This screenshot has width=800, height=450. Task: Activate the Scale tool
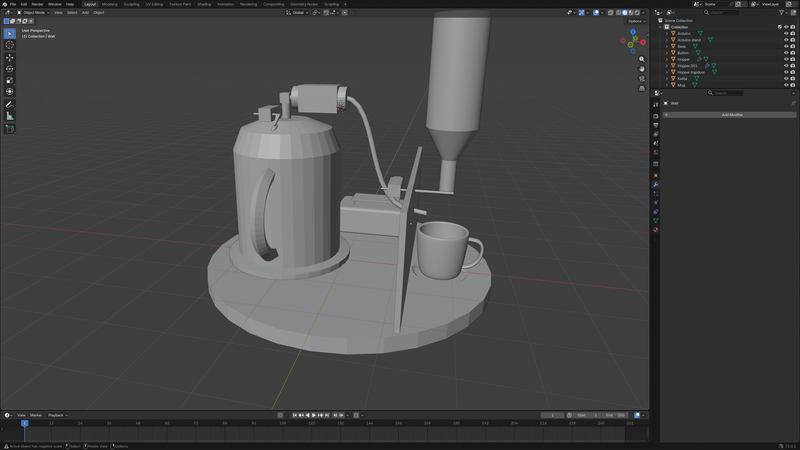coord(10,80)
